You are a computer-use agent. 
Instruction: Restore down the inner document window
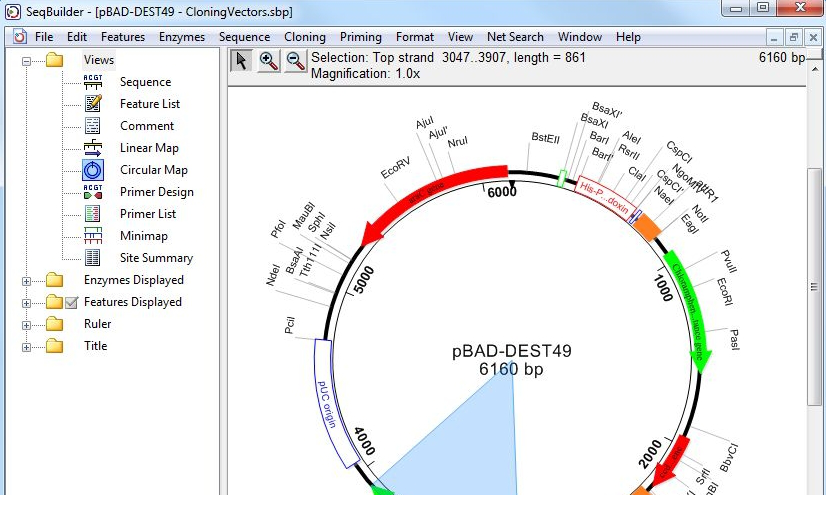pos(793,37)
